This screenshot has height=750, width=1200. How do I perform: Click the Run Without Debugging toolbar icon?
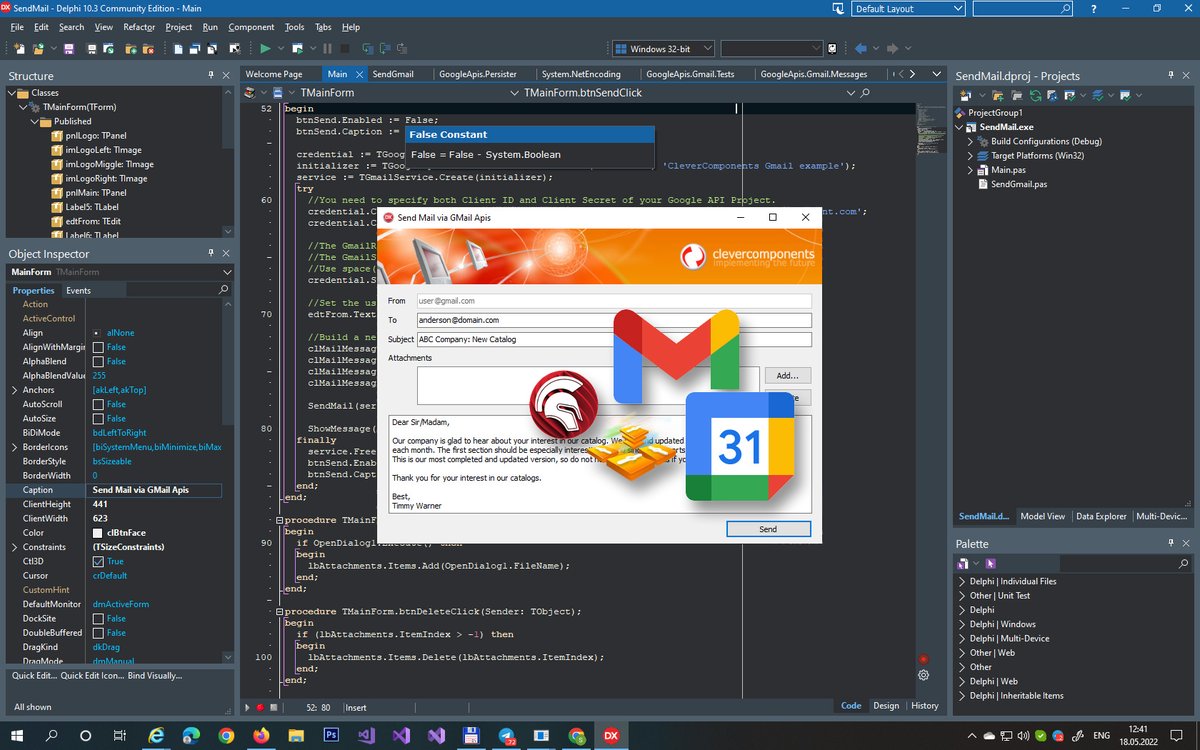click(297, 48)
